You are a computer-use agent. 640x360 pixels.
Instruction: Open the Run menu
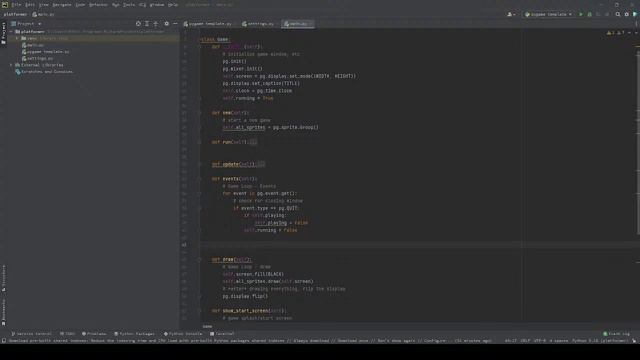[116, 4]
